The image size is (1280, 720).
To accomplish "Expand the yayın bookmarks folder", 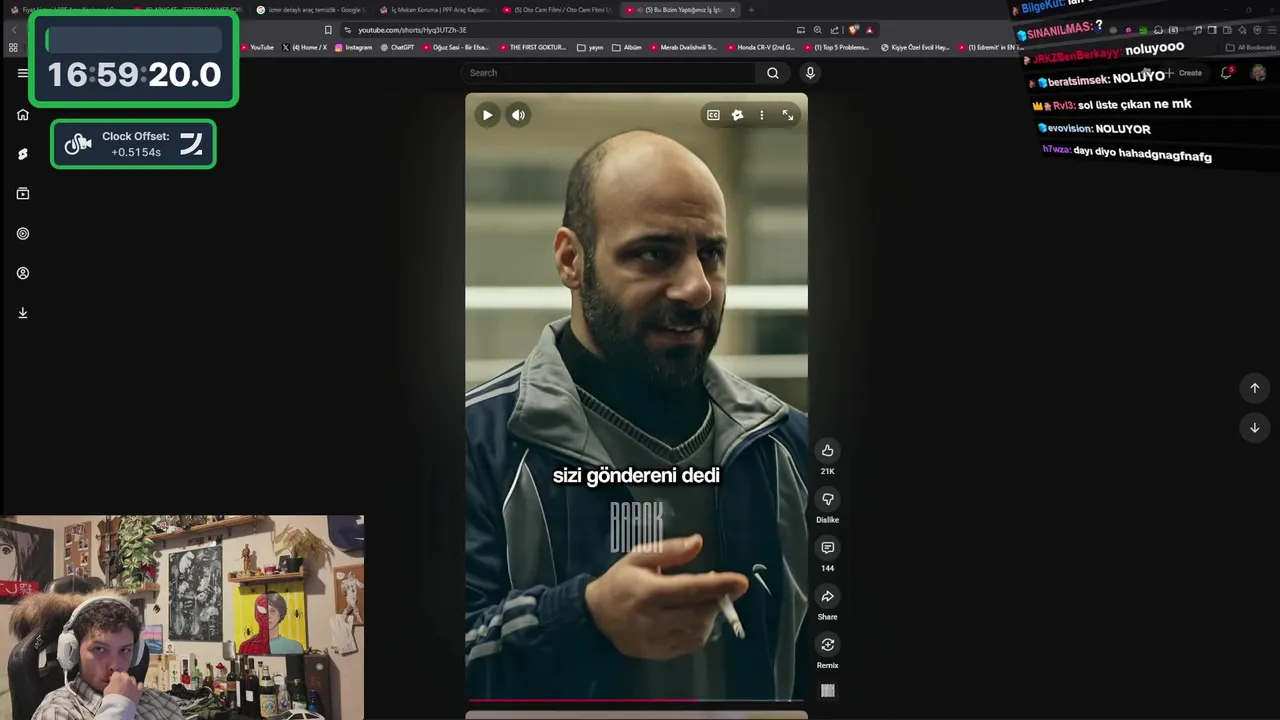I will click(x=590, y=47).
